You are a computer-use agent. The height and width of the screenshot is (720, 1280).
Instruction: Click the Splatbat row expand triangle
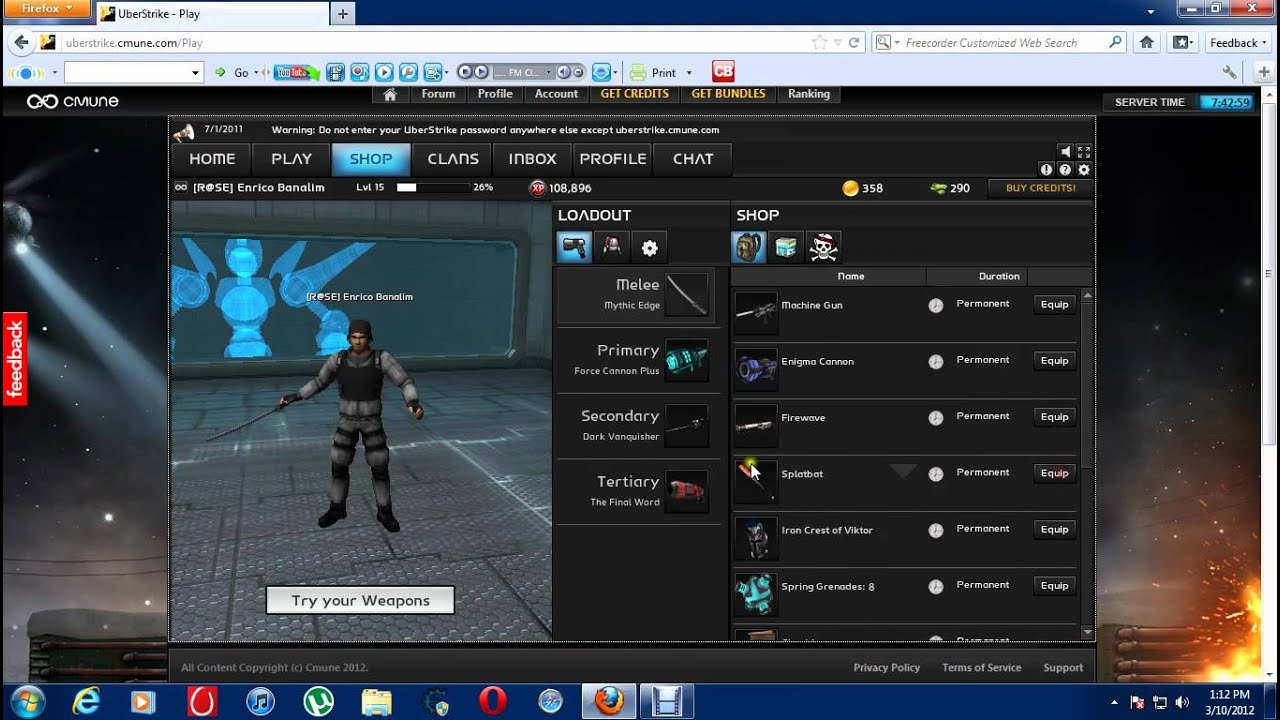903,471
